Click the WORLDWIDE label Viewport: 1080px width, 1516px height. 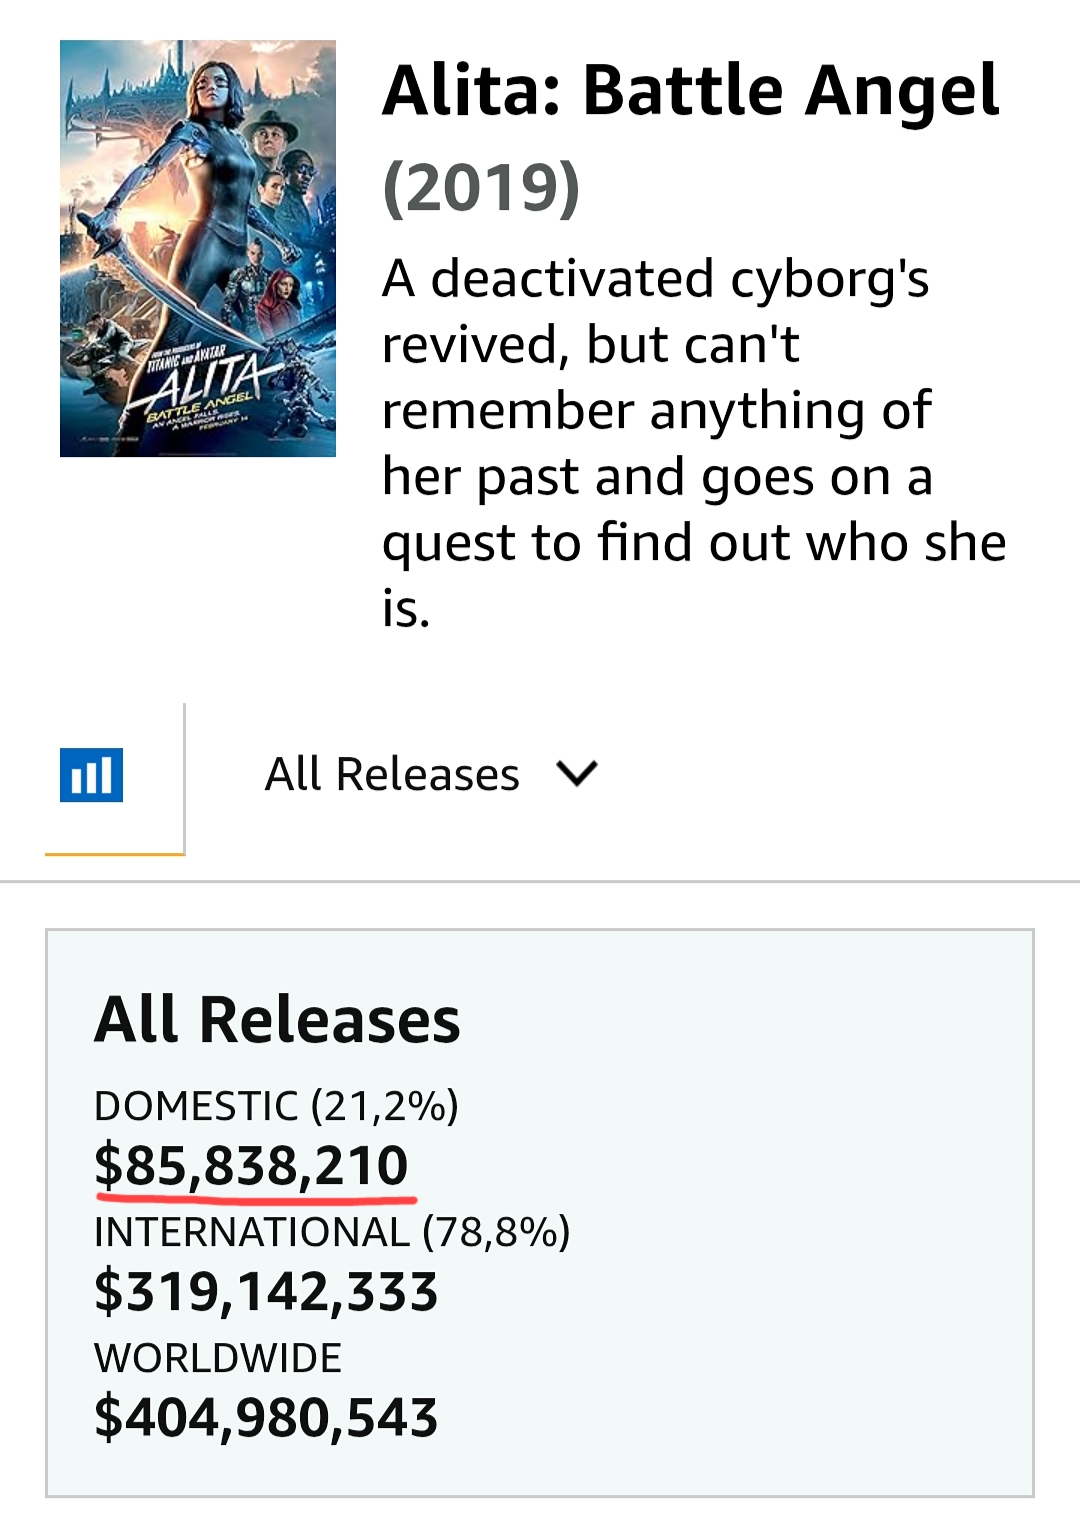(x=218, y=1358)
